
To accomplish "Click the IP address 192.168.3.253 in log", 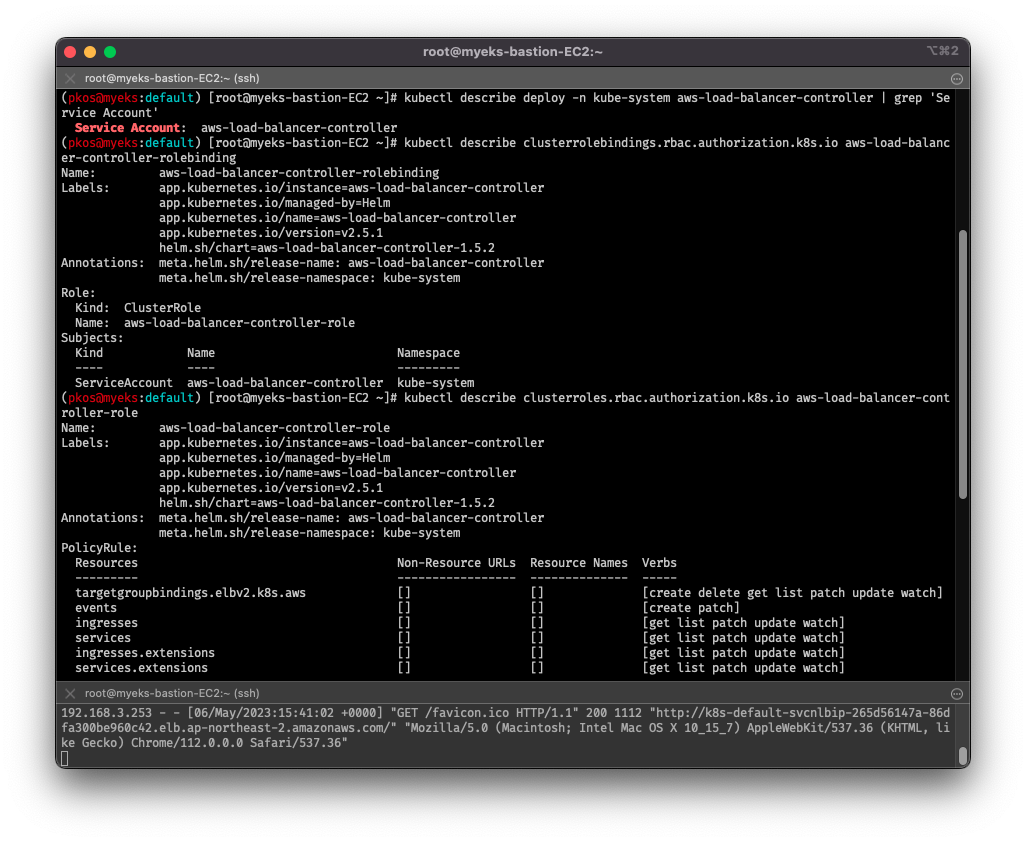I will [x=107, y=714].
